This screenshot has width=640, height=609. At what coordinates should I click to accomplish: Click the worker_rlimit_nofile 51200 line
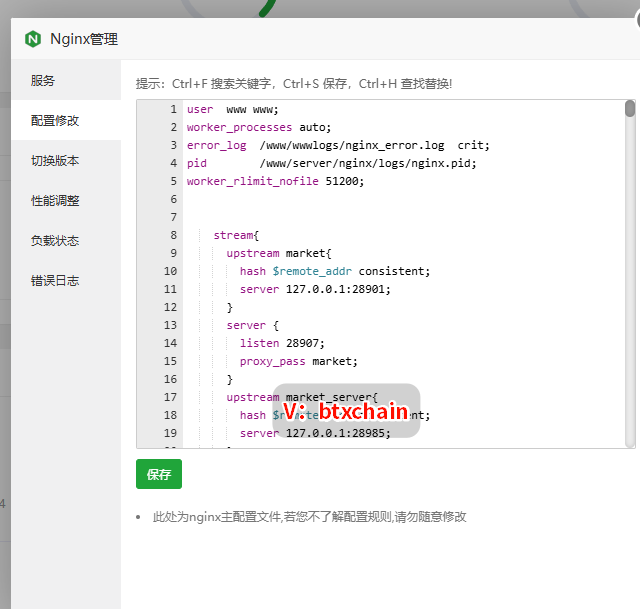point(275,182)
